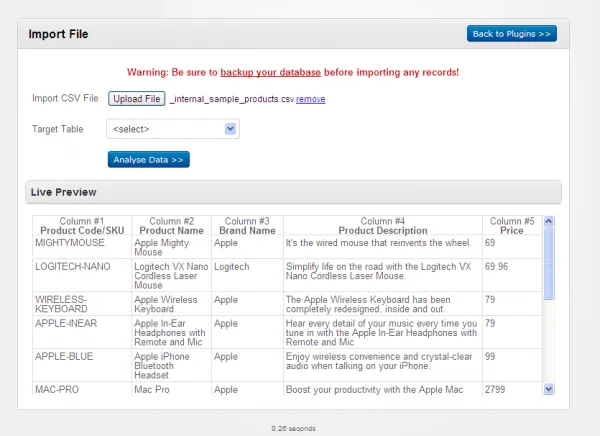The width and height of the screenshot is (600, 436).
Task: Select the Product Name column header
Action: click(170, 226)
